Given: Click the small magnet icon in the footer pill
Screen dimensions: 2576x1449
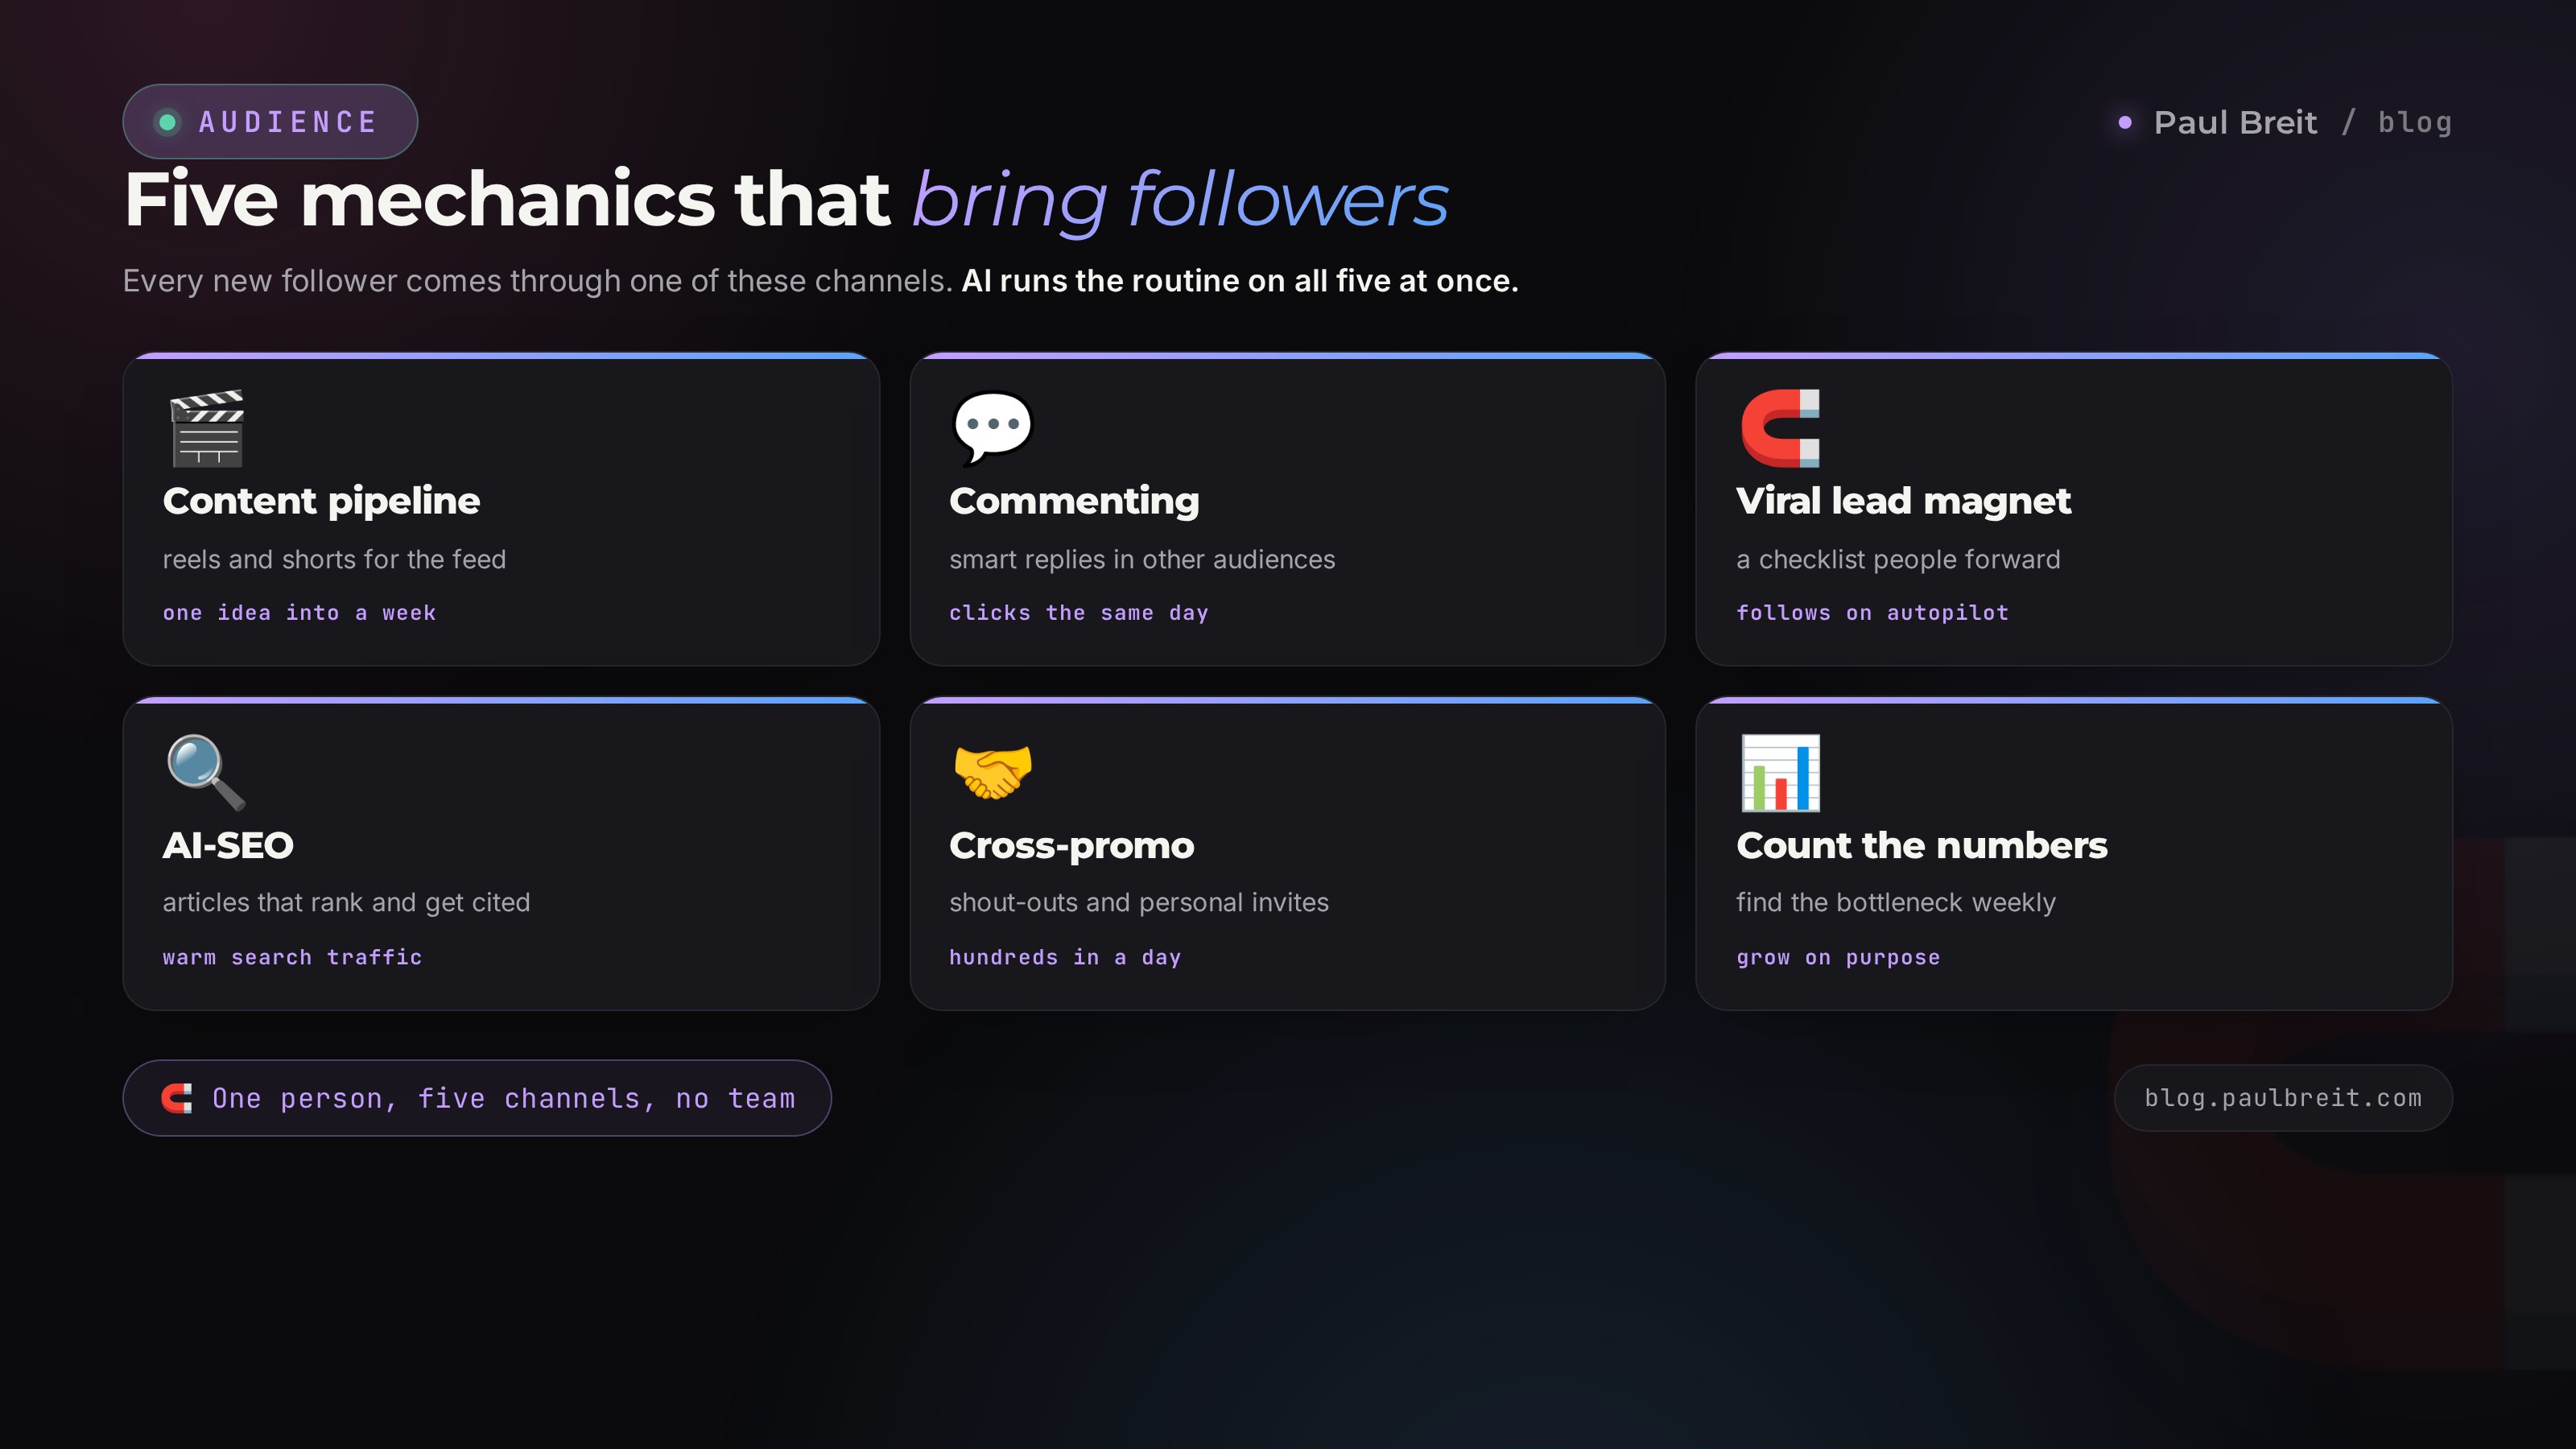Looking at the screenshot, I should 177,1098.
